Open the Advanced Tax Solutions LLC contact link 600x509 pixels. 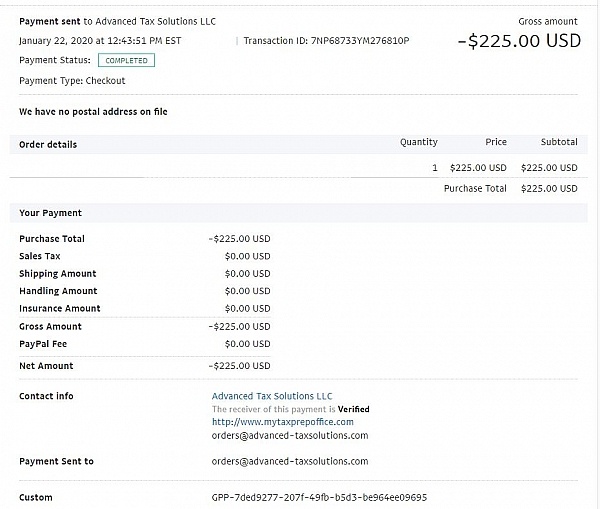click(x=272, y=396)
